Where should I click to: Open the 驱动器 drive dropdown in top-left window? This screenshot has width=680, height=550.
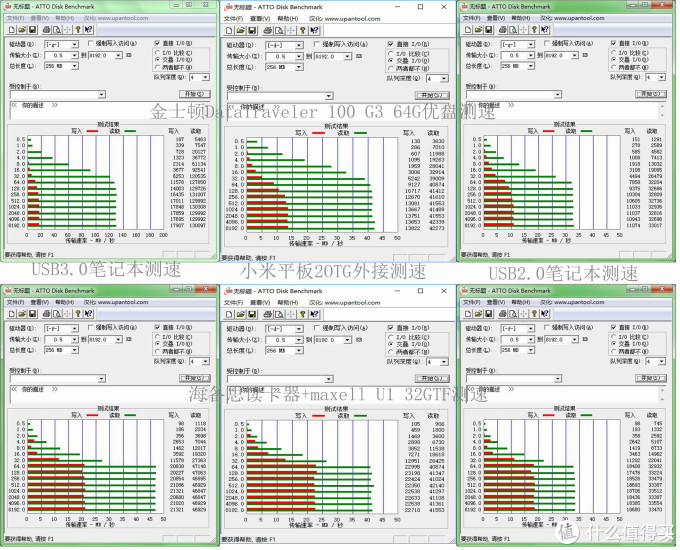tap(75, 45)
